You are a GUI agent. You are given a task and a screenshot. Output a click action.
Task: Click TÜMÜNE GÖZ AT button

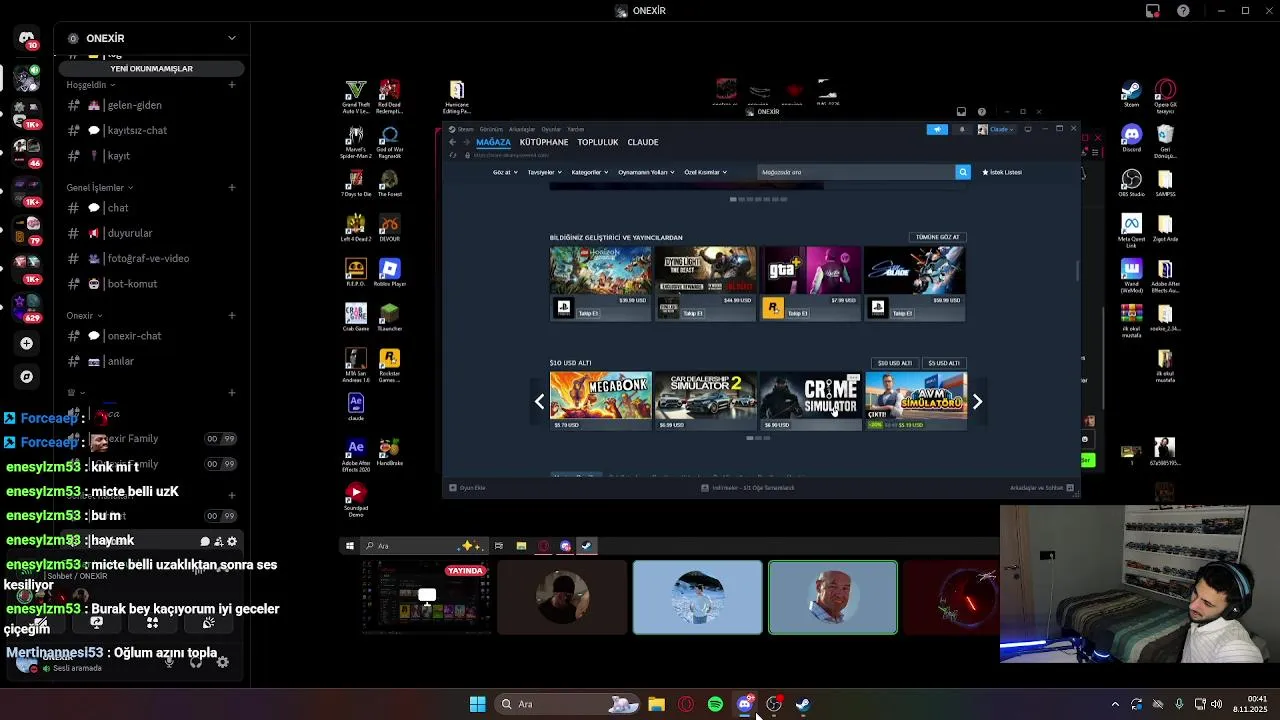pos(937,237)
